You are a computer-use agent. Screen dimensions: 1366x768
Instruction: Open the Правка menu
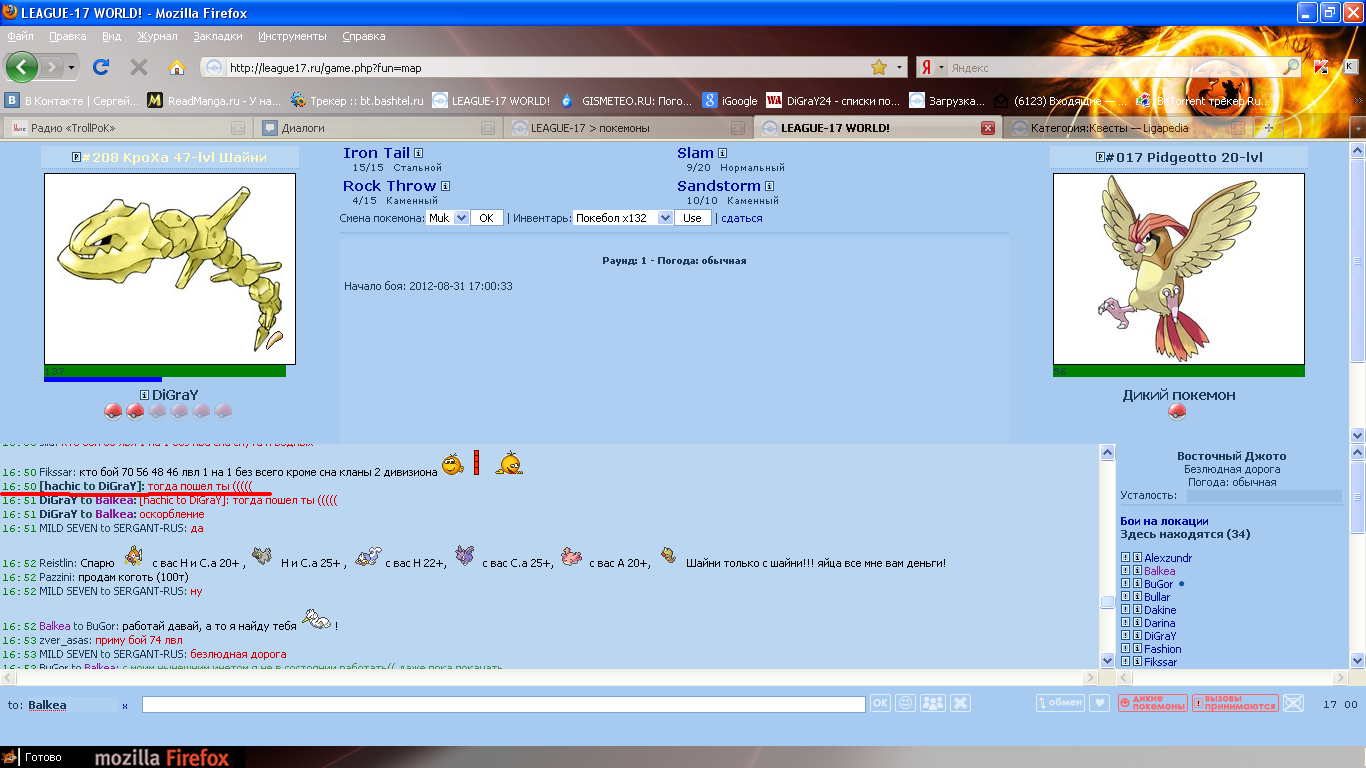(67, 36)
